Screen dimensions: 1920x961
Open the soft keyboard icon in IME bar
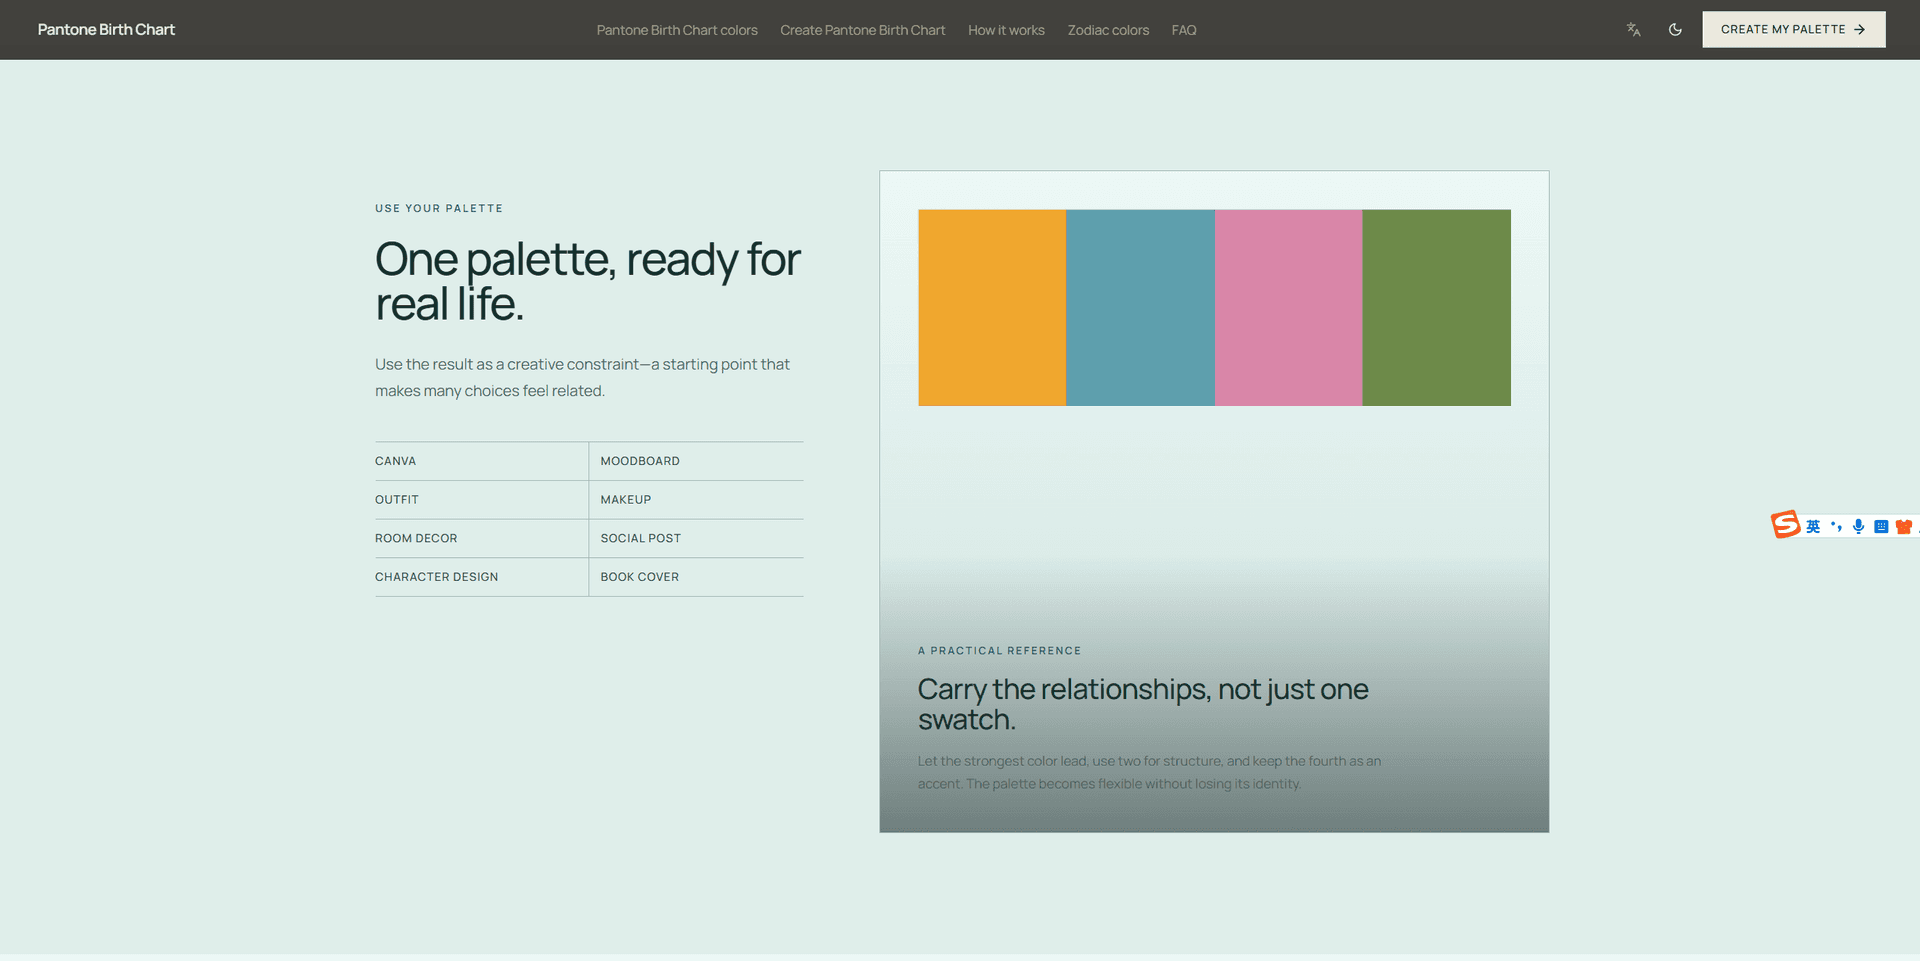point(1881,527)
